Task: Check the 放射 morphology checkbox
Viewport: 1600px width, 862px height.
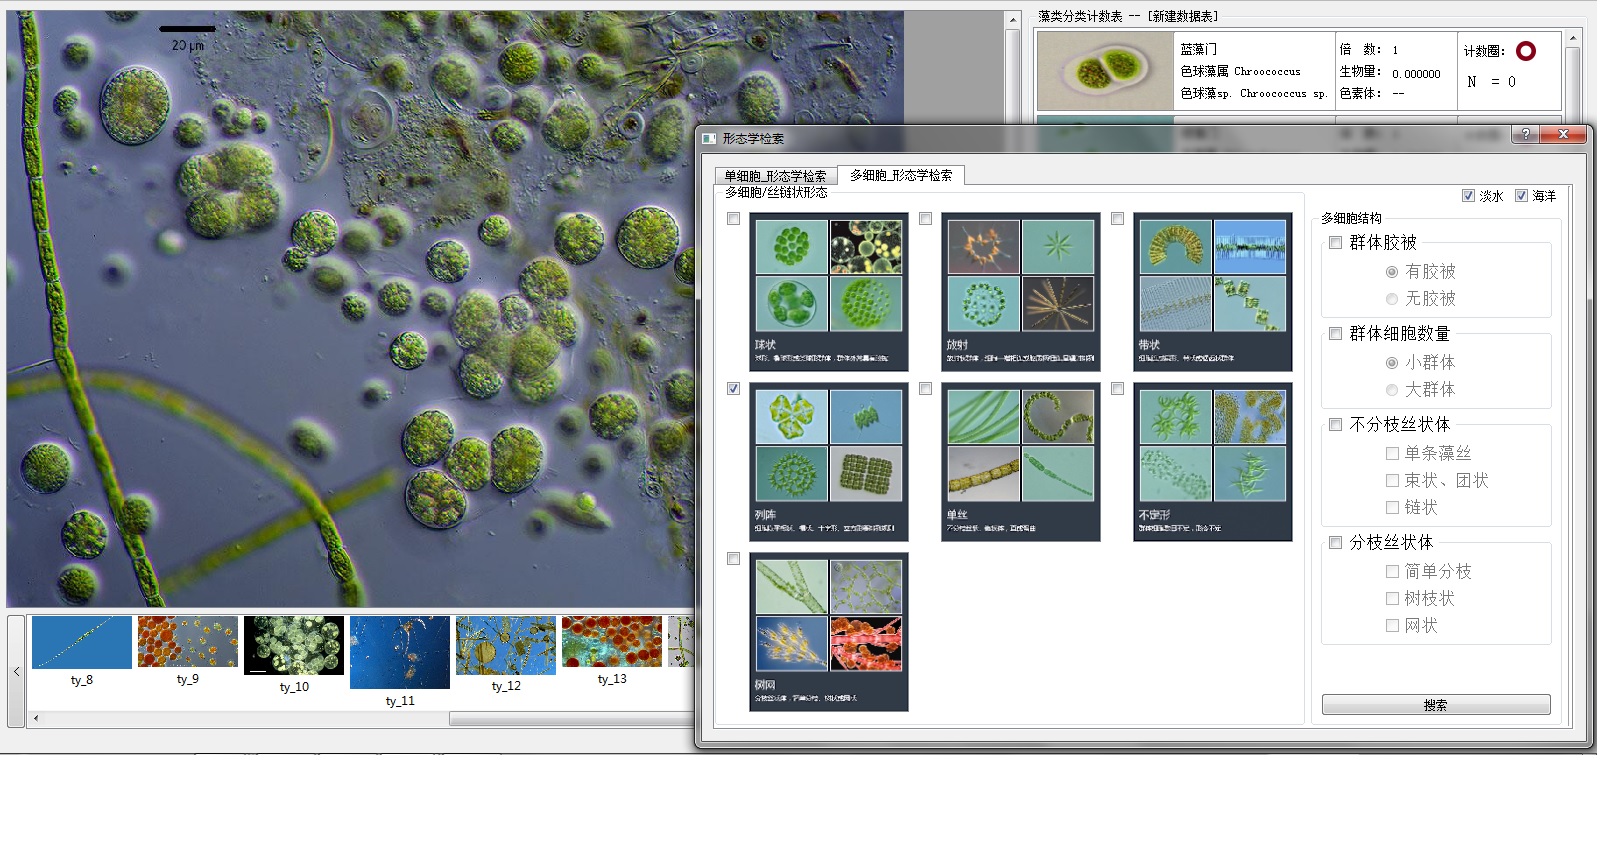Action: [x=926, y=219]
